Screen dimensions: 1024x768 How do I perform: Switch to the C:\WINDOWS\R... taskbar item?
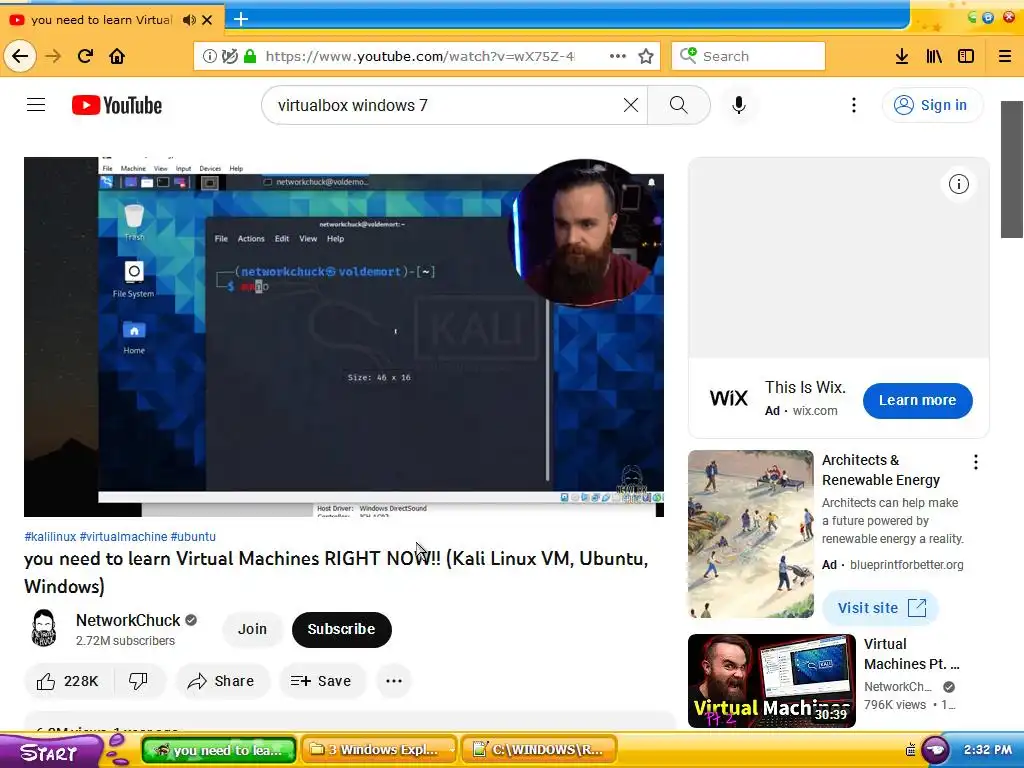[539, 750]
